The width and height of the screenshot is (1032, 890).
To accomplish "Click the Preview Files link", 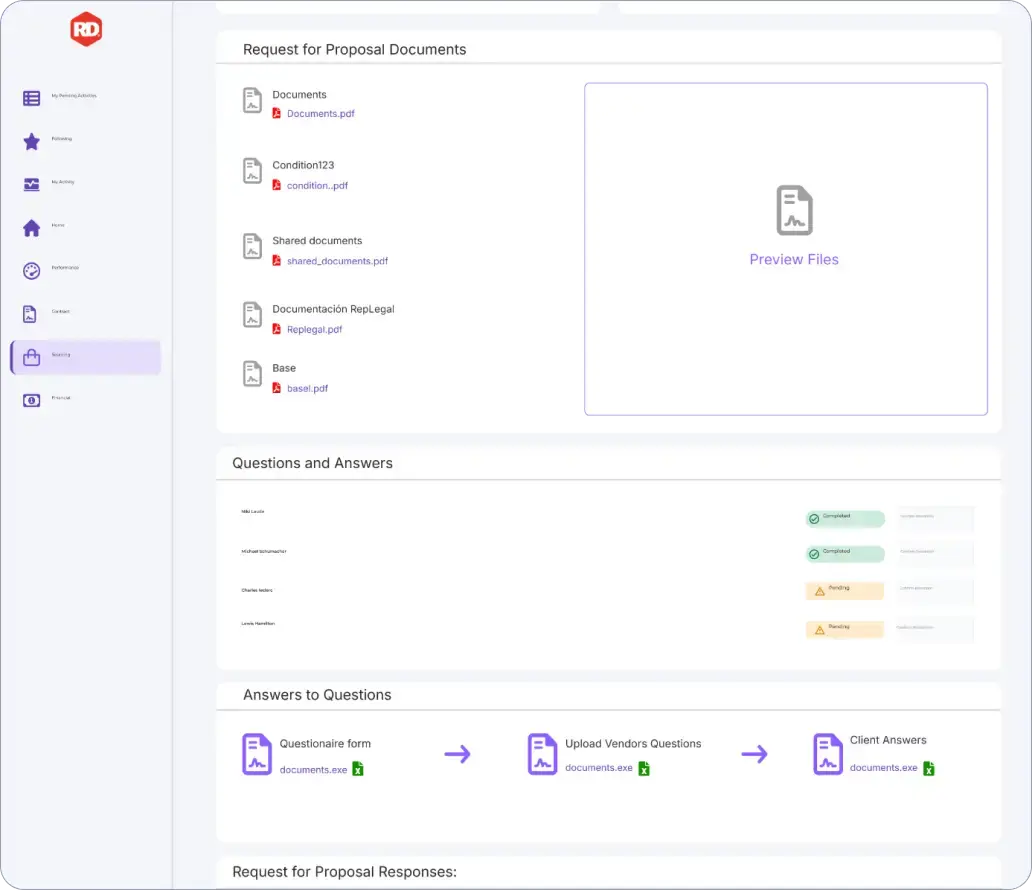I will click(794, 259).
